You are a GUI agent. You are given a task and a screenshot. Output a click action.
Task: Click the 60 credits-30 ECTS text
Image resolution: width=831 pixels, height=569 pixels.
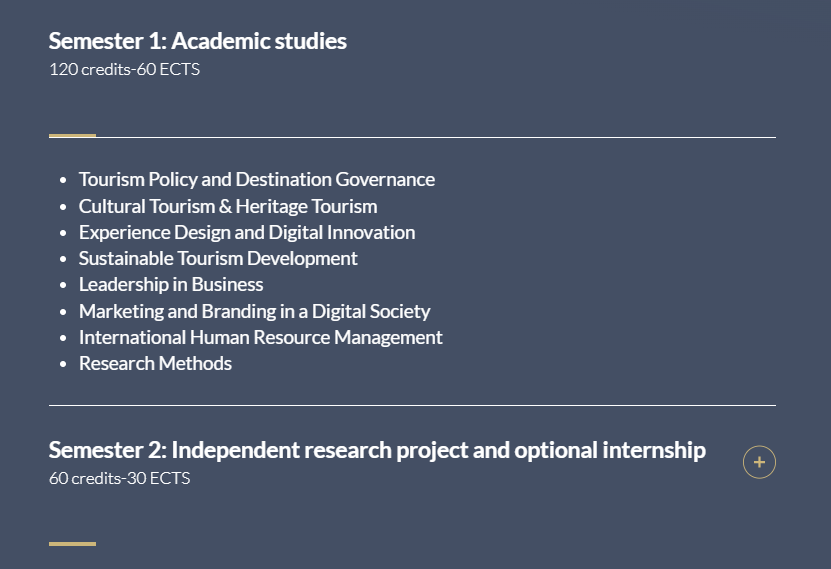tap(119, 478)
